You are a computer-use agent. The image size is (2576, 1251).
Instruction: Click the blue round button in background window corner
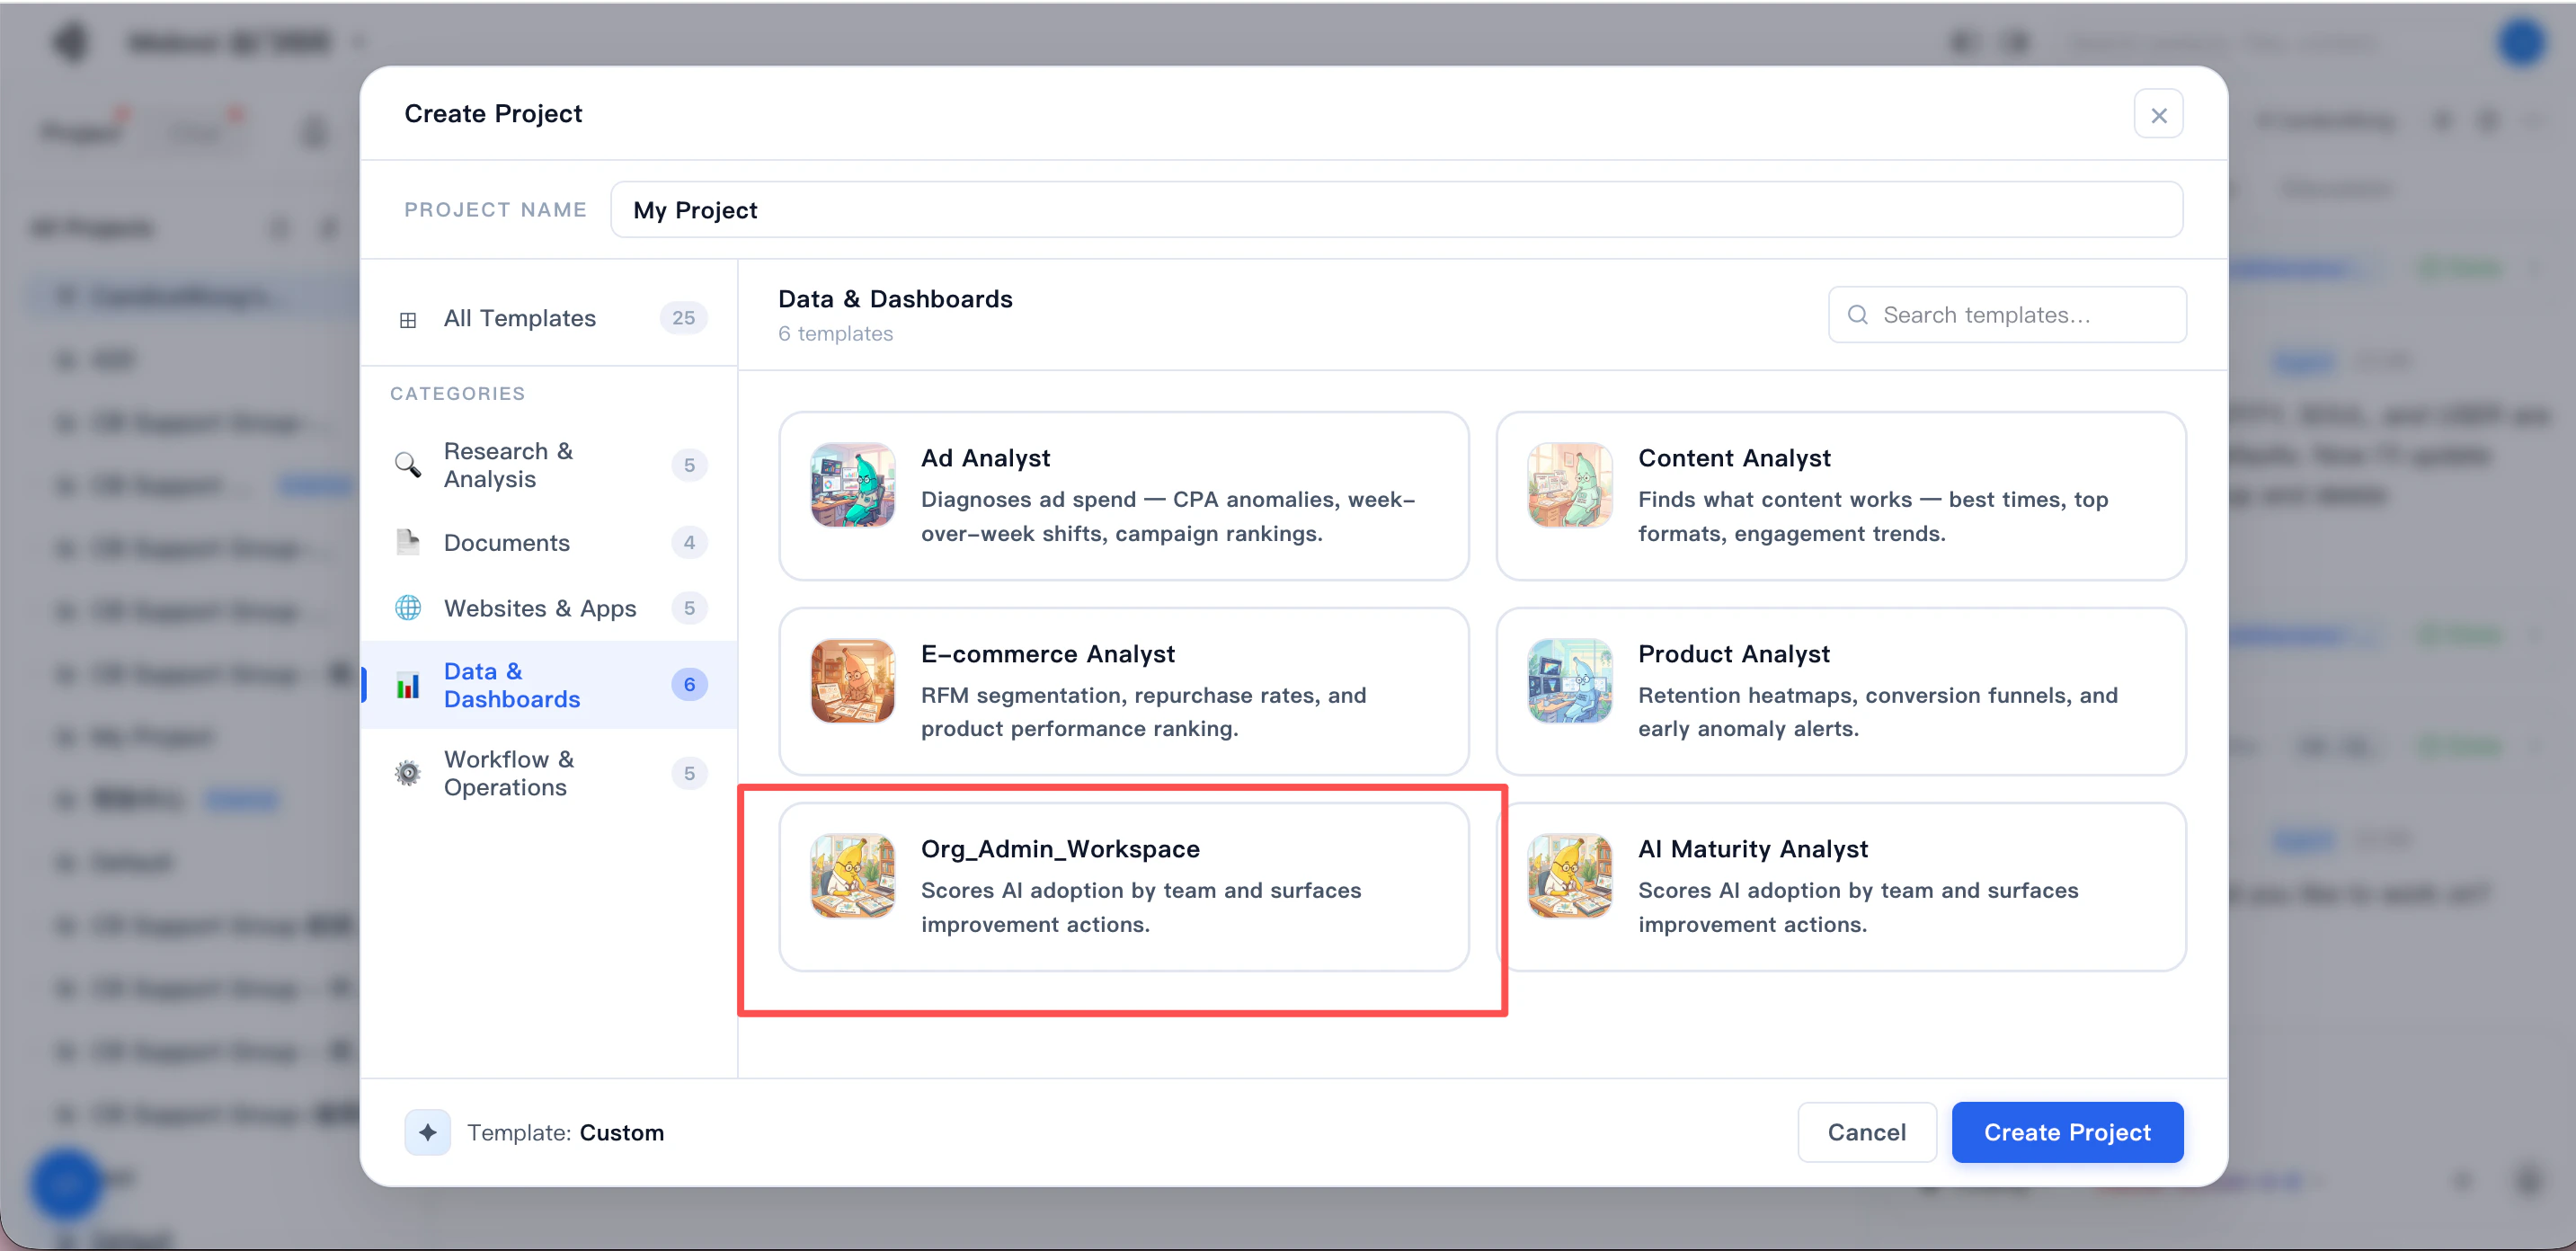pos(66,1184)
